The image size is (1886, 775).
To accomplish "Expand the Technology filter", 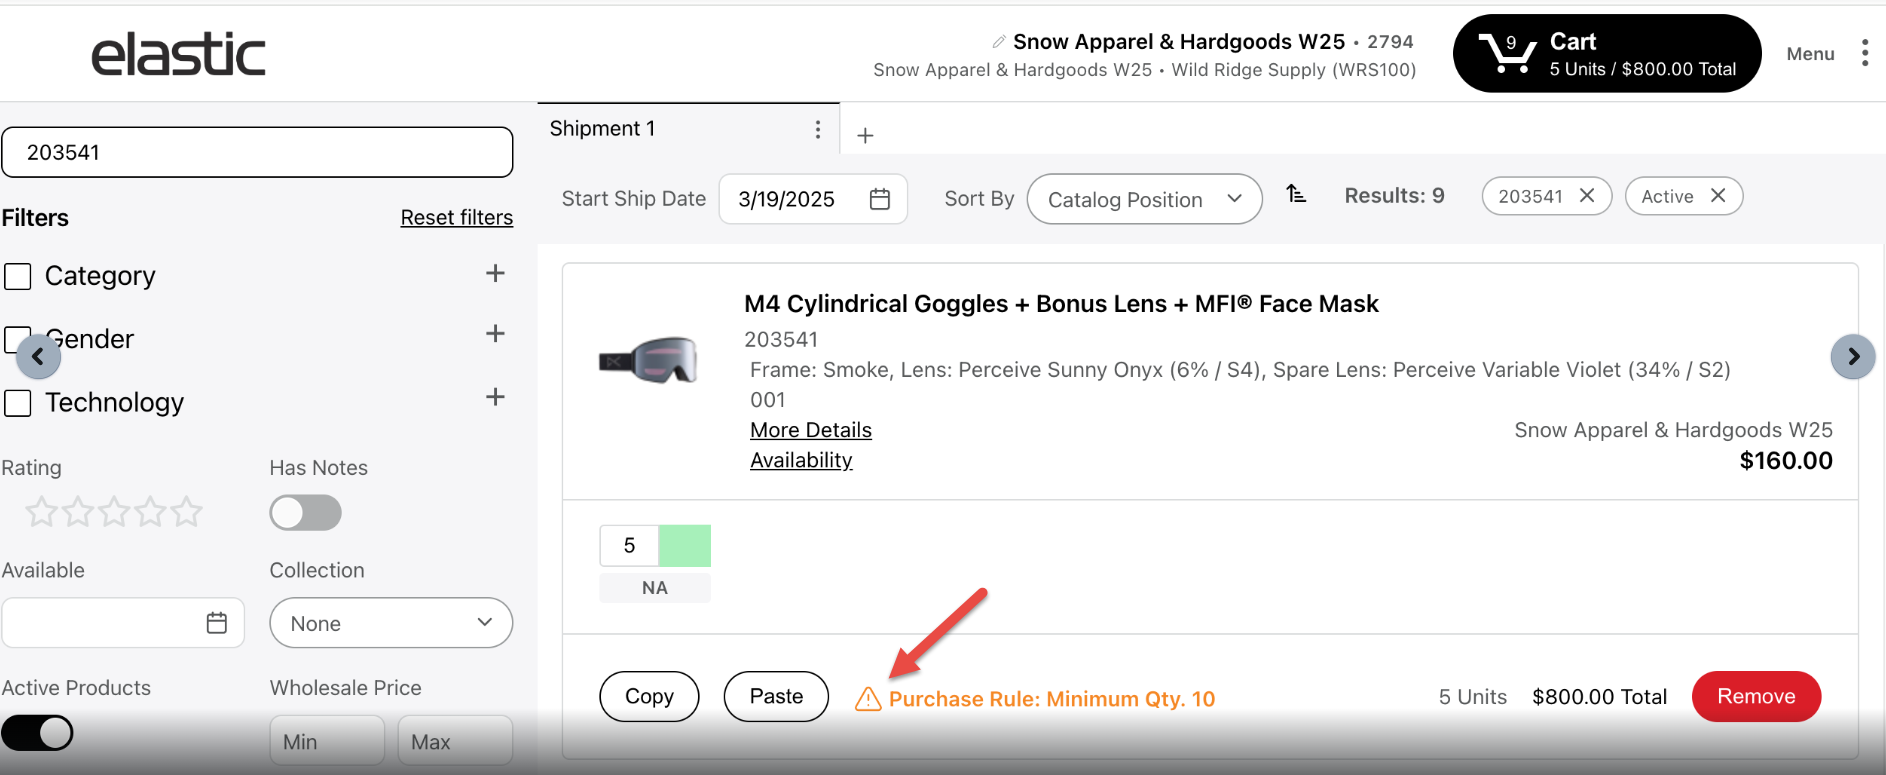I will pos(495,397).
